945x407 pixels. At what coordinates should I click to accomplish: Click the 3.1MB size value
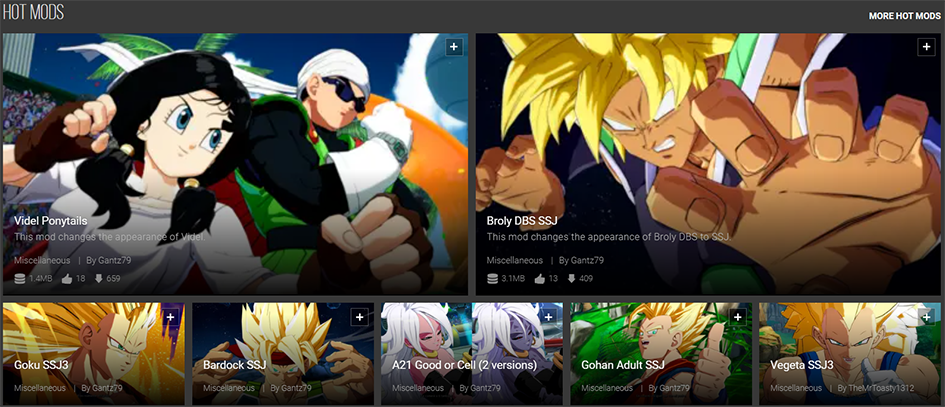click(513, 279)
